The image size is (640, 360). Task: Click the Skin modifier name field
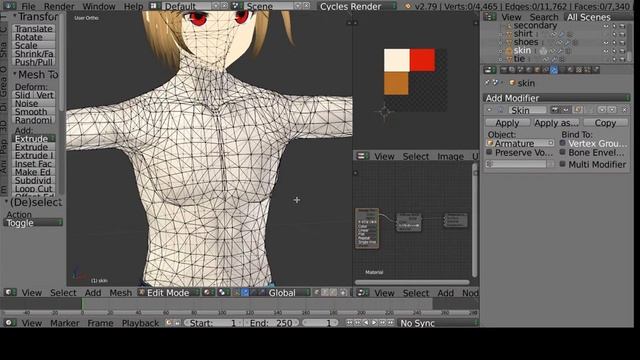click(527, 110)
